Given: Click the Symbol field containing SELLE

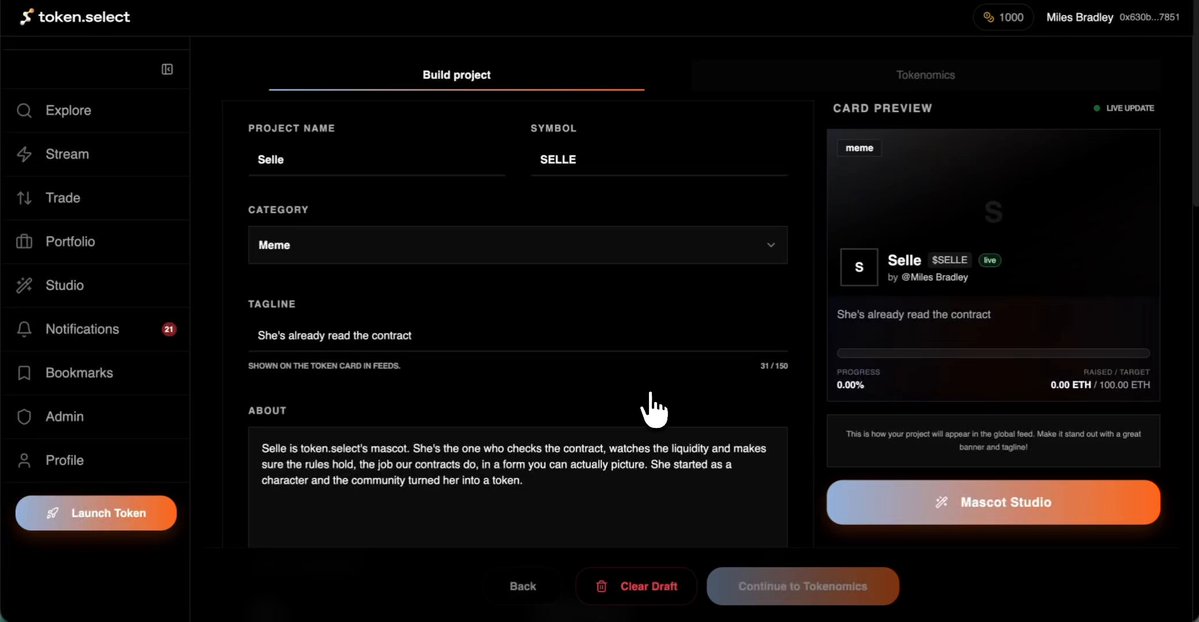Looking at the screenshot, I should [659, 160].
